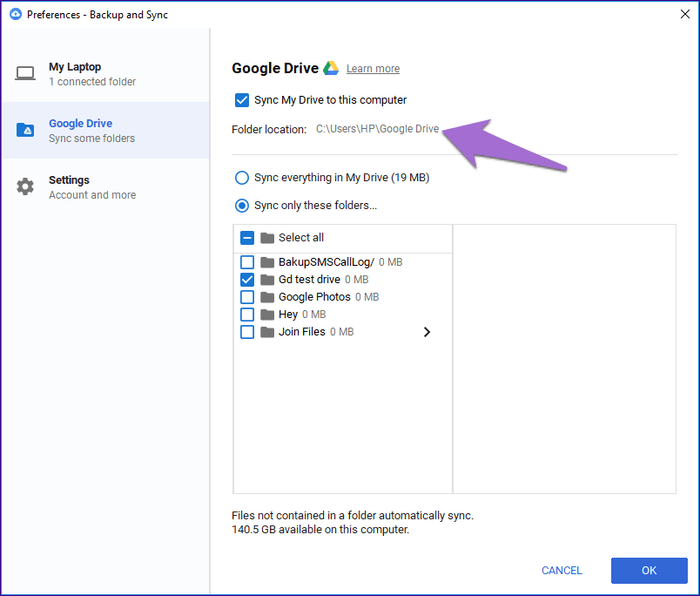Click the '140.5 GB available on this computer' text
The height and width of the screenshot is (596, 700).
321,530
